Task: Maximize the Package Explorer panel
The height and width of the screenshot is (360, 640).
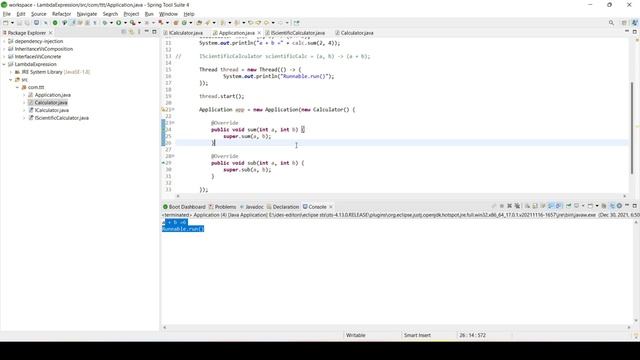Action: (x=154, y=32)
